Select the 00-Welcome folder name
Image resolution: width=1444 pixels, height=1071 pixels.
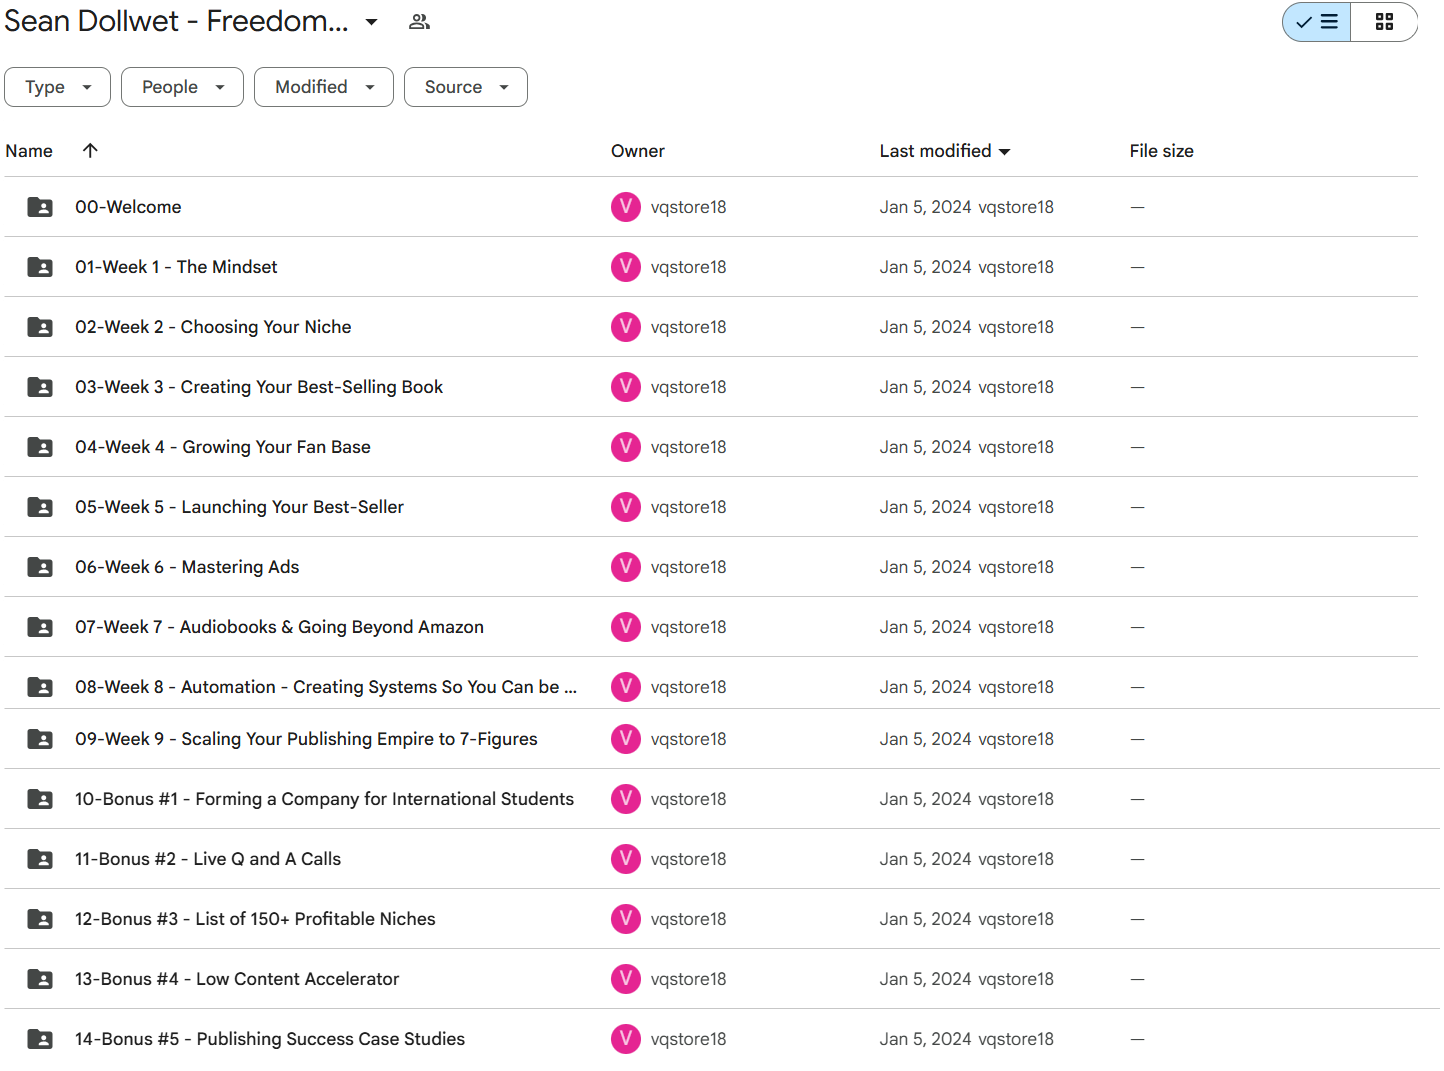[128, 207]
